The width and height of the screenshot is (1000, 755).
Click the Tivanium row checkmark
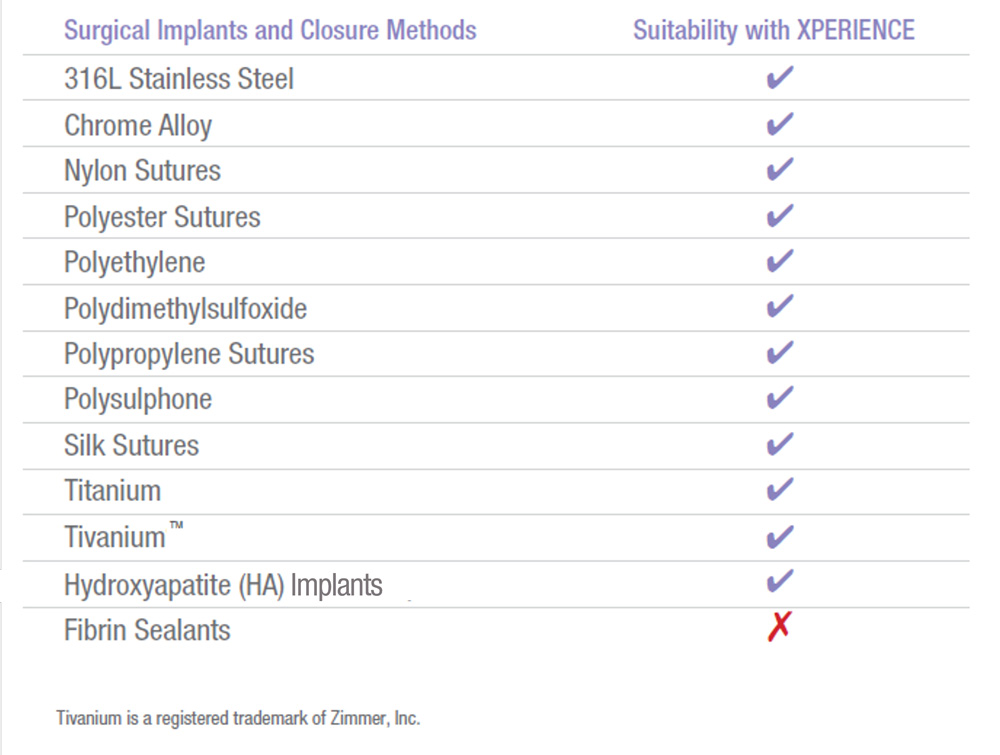(x=779, y=537)
